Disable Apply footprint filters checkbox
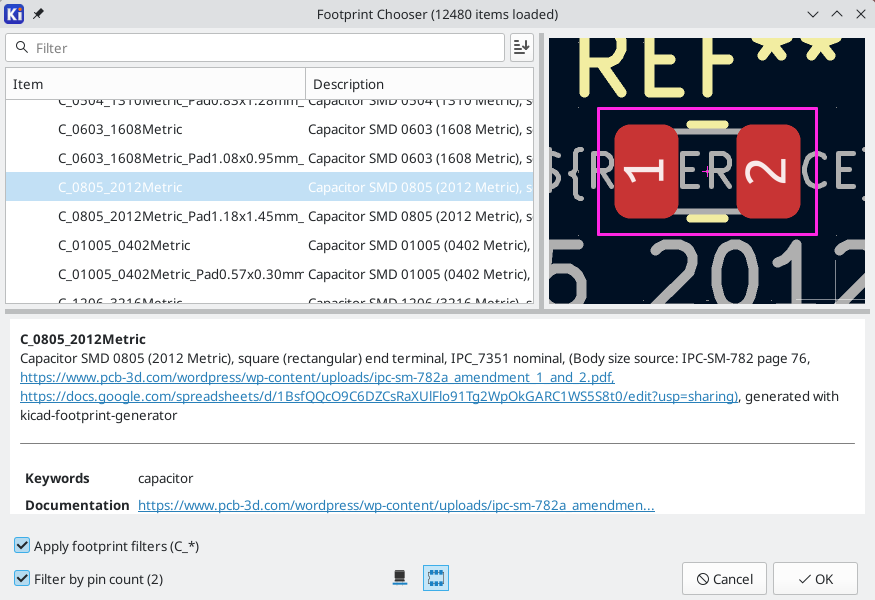This screenshot has height=600, width=875. (x=22, y=545)
